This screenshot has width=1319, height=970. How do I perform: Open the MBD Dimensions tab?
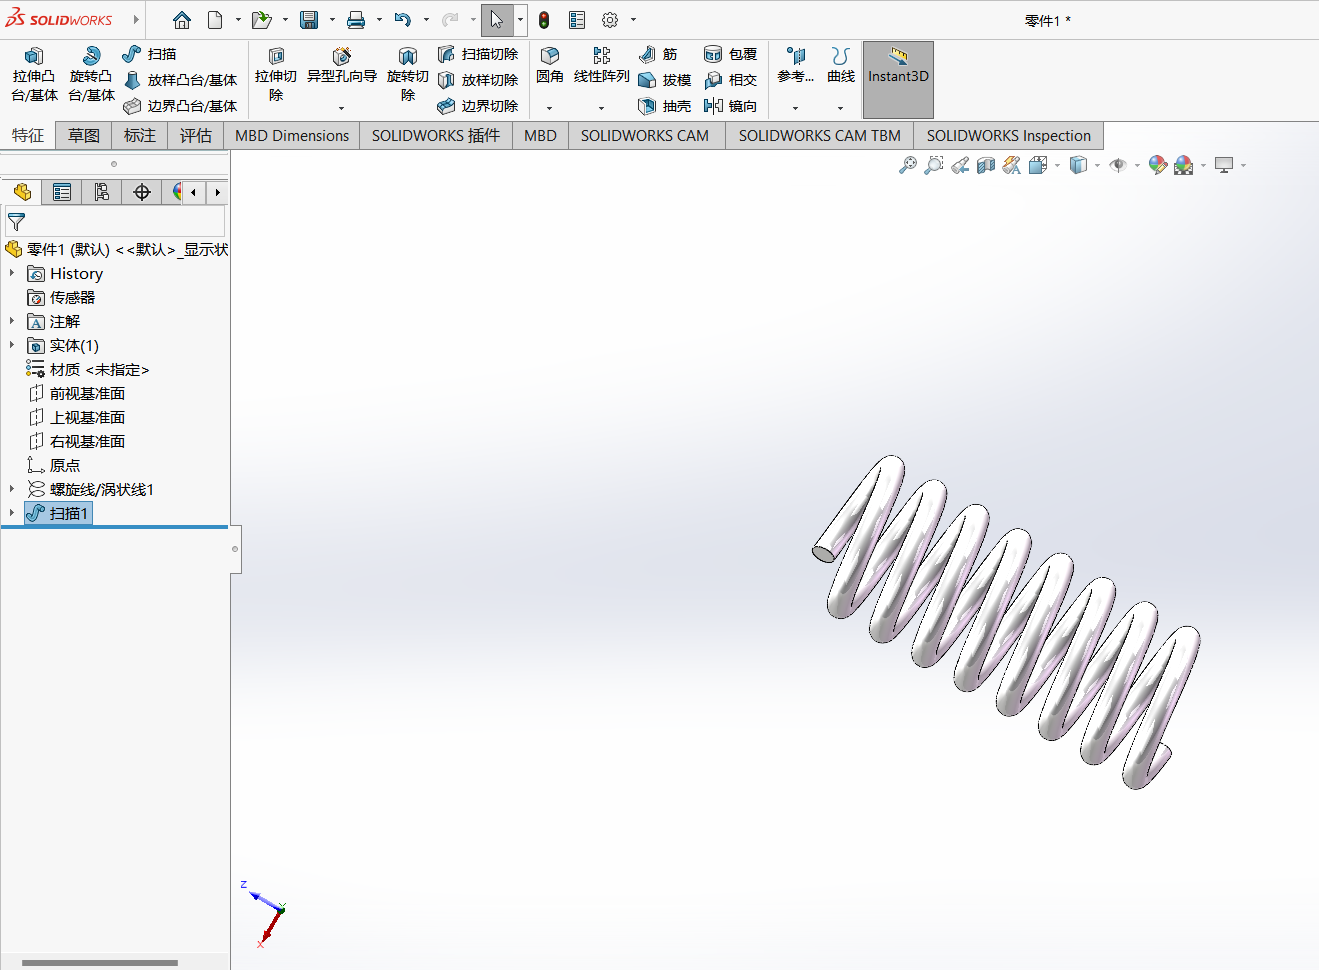click(292, 136)
